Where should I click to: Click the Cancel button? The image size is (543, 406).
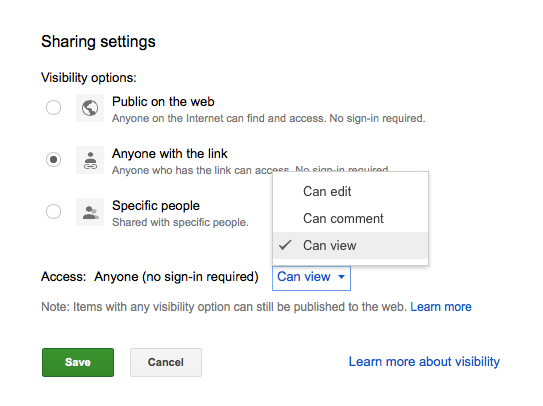click(166, 362)
